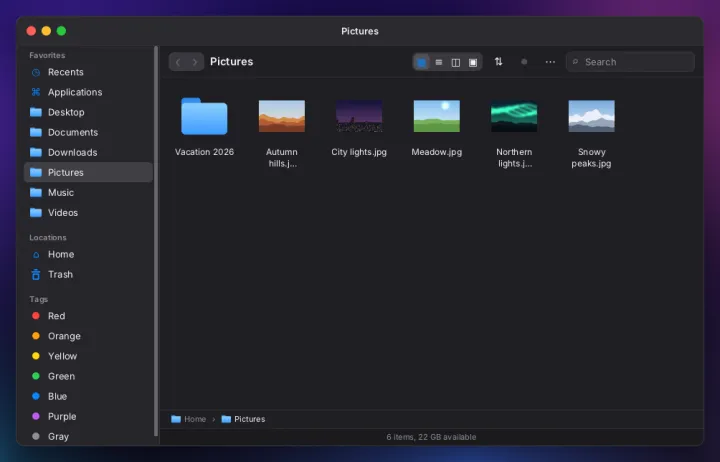The image size is (720, 462).
Task: Select Pictures in the sidebar
Action: [x=88, y=172]
